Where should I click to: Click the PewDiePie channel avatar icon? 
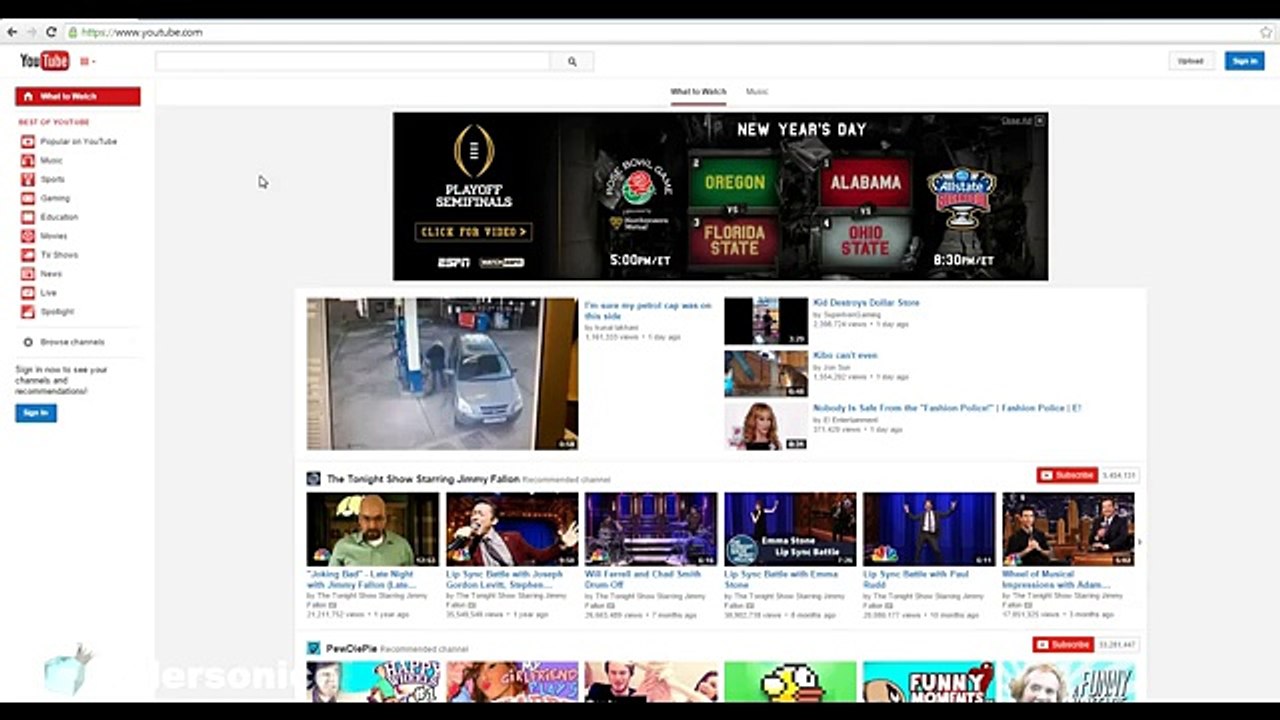point(313,648)
